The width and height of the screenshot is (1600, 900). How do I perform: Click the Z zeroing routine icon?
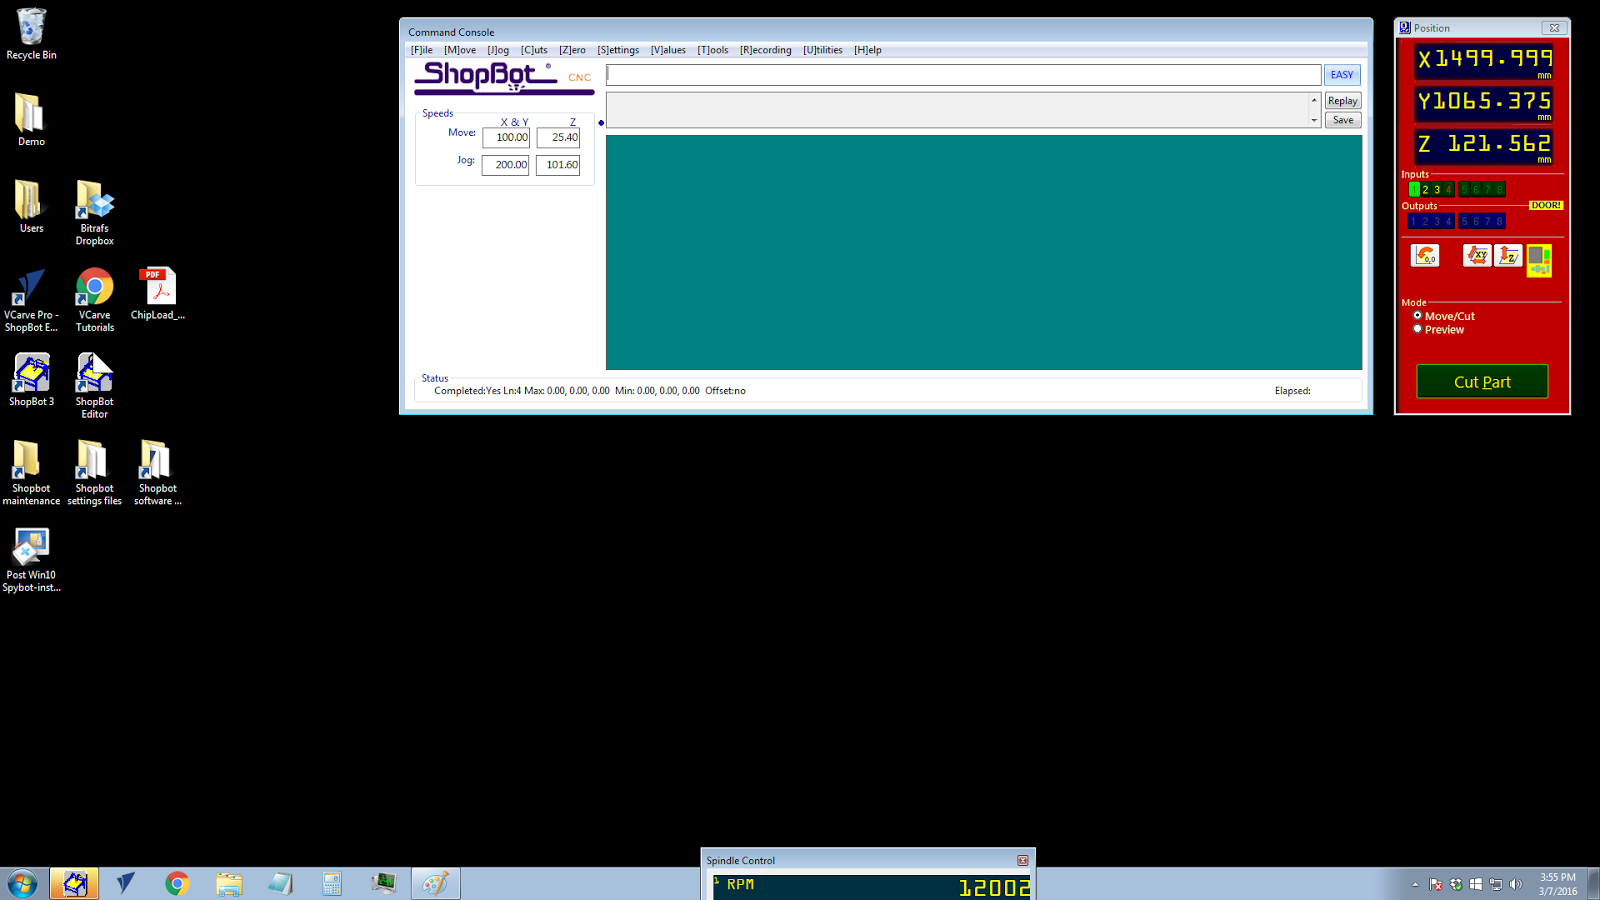(1508, 256)
